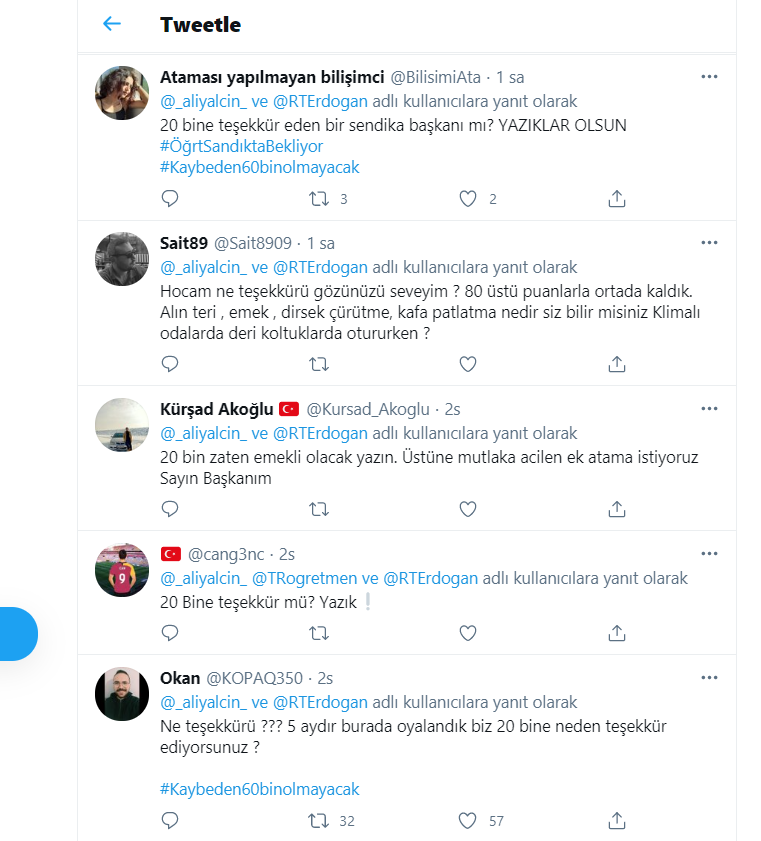Open #Kaybeden60binolmayacak hashtag in Okan's tweet
The width and height of the screenshot is (761, 841).
point(260,789)
